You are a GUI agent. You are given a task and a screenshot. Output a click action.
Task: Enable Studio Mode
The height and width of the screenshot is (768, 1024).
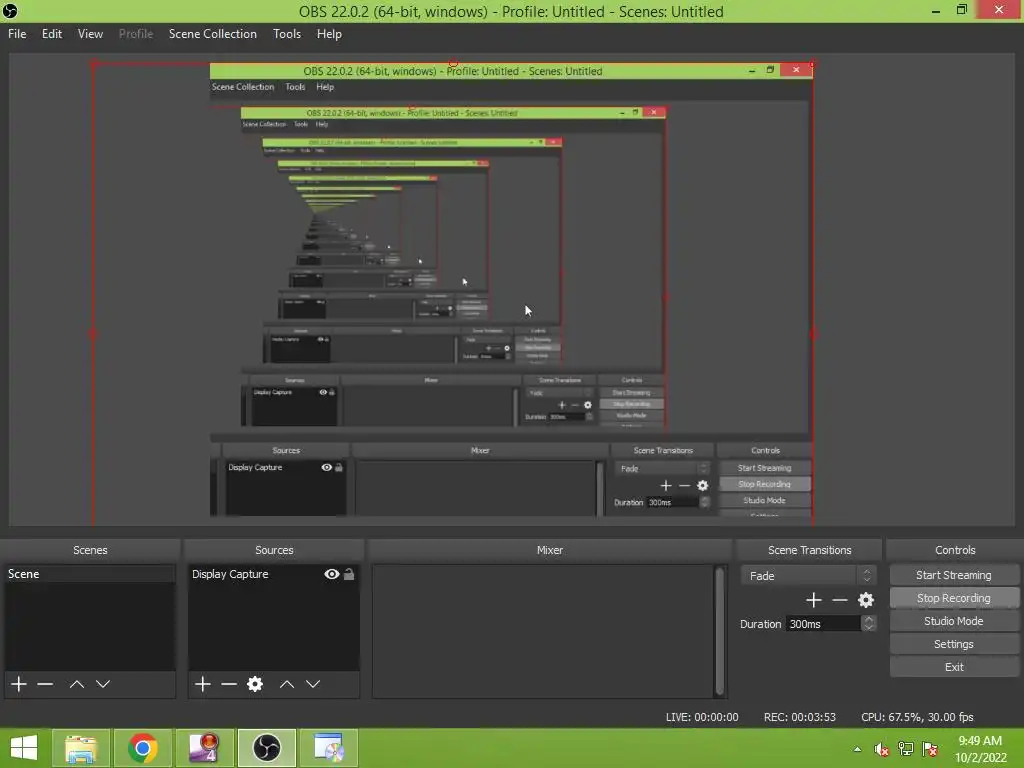[x=953, y=621]
